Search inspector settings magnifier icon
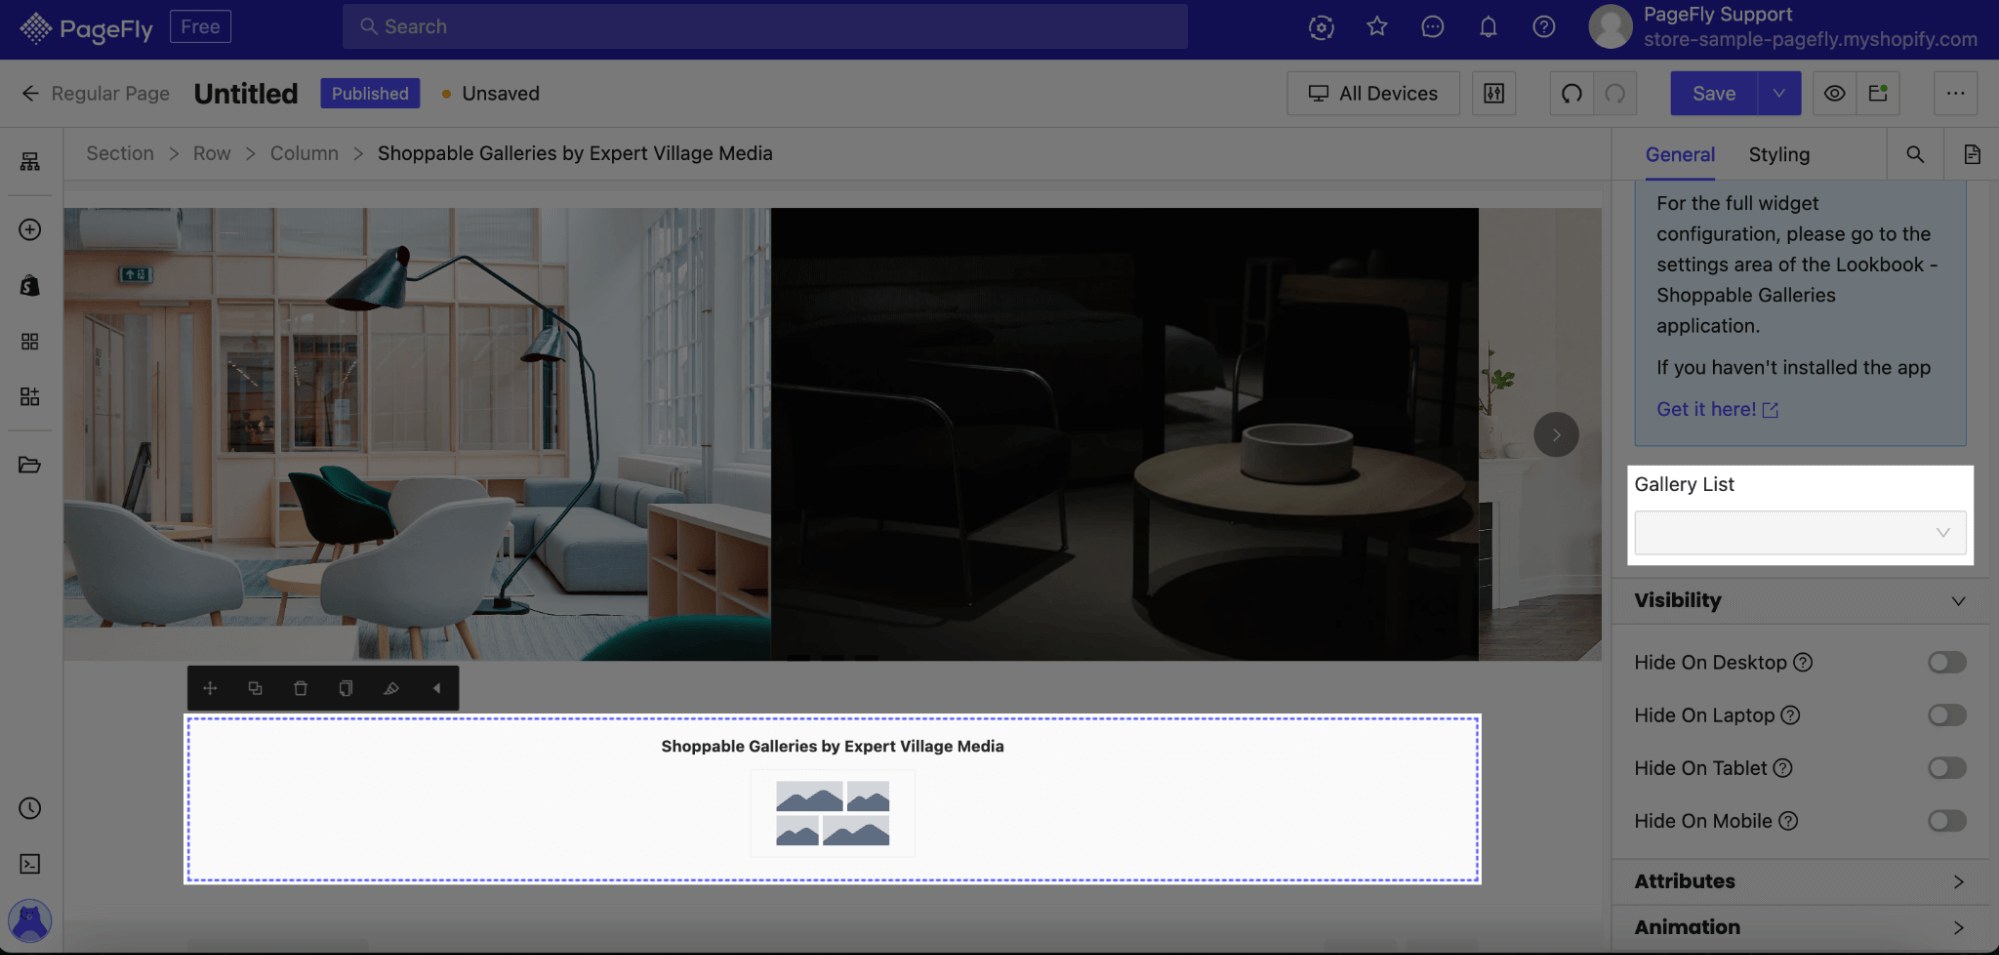Viewport: 1999px width, 955px height. click(1915, 154)
